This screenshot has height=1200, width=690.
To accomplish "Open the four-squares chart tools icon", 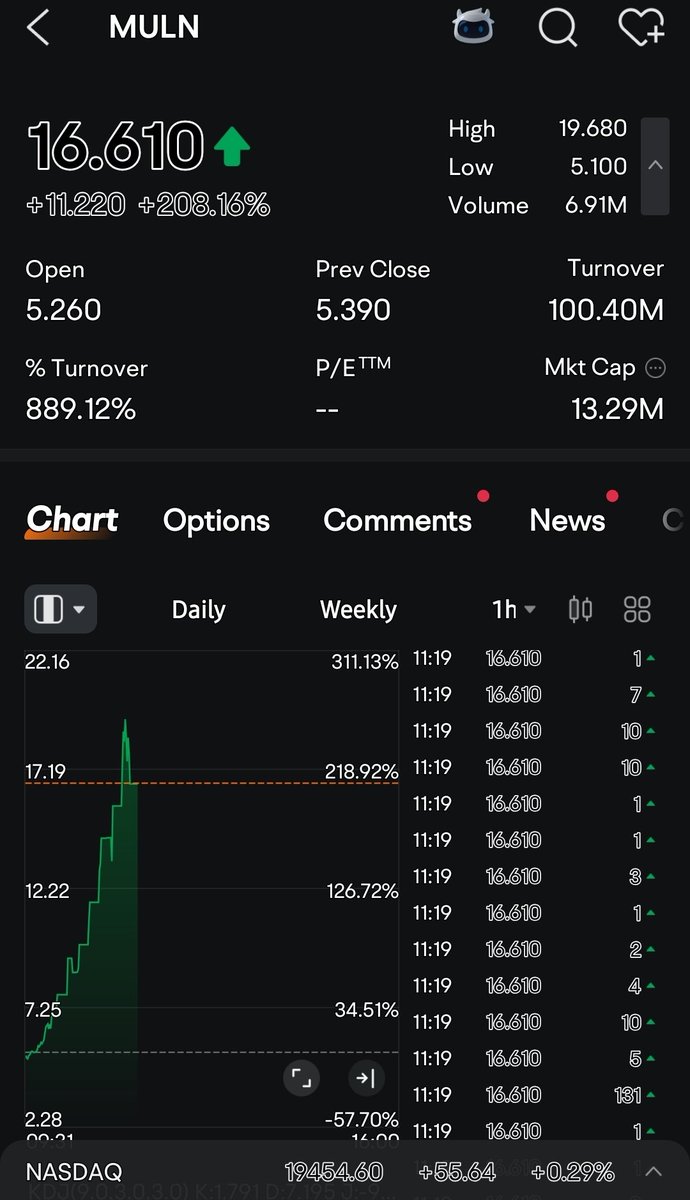I will 637,610.
